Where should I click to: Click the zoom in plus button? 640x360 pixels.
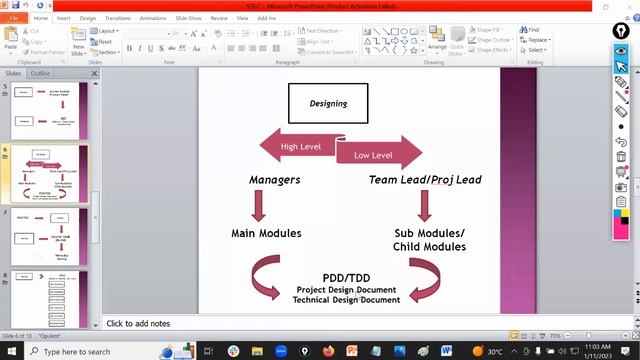[625, 336]
